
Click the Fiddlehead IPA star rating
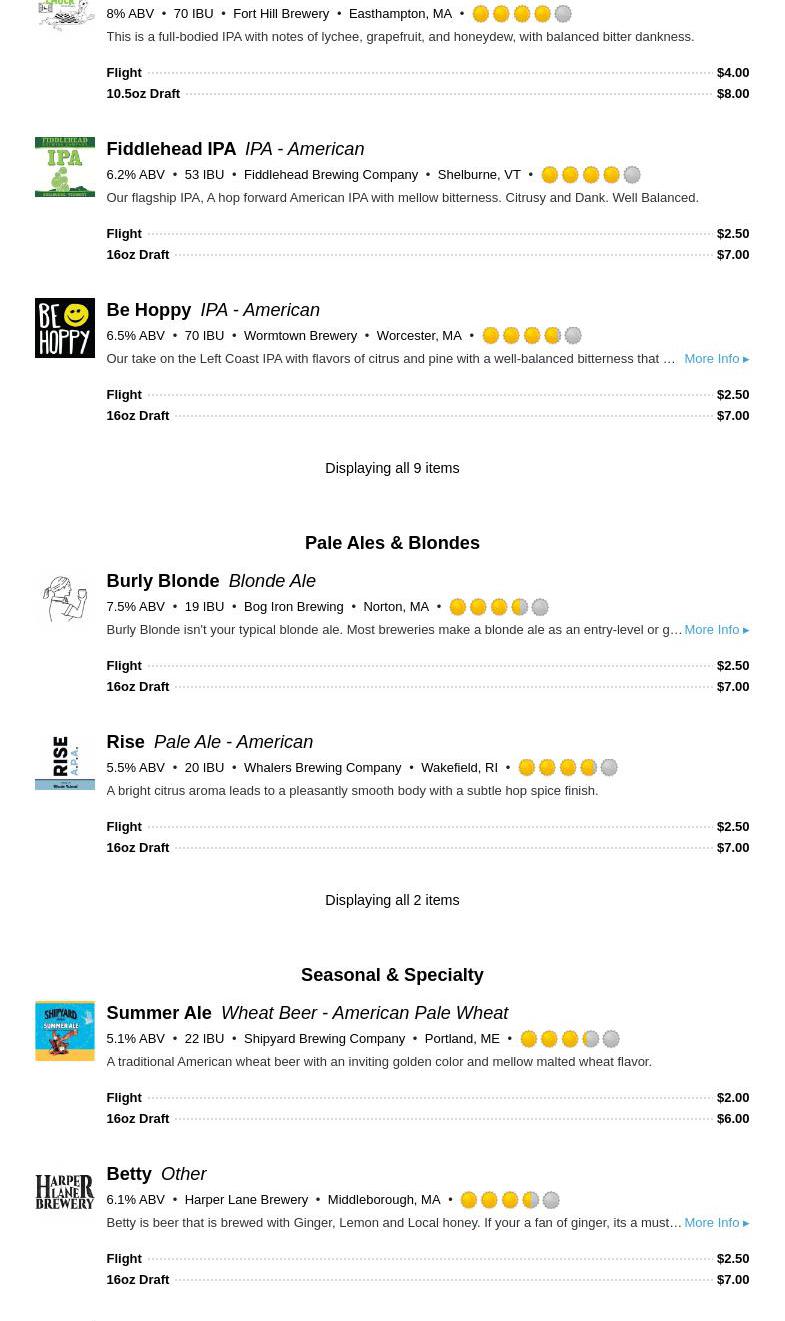click(590, 175)
